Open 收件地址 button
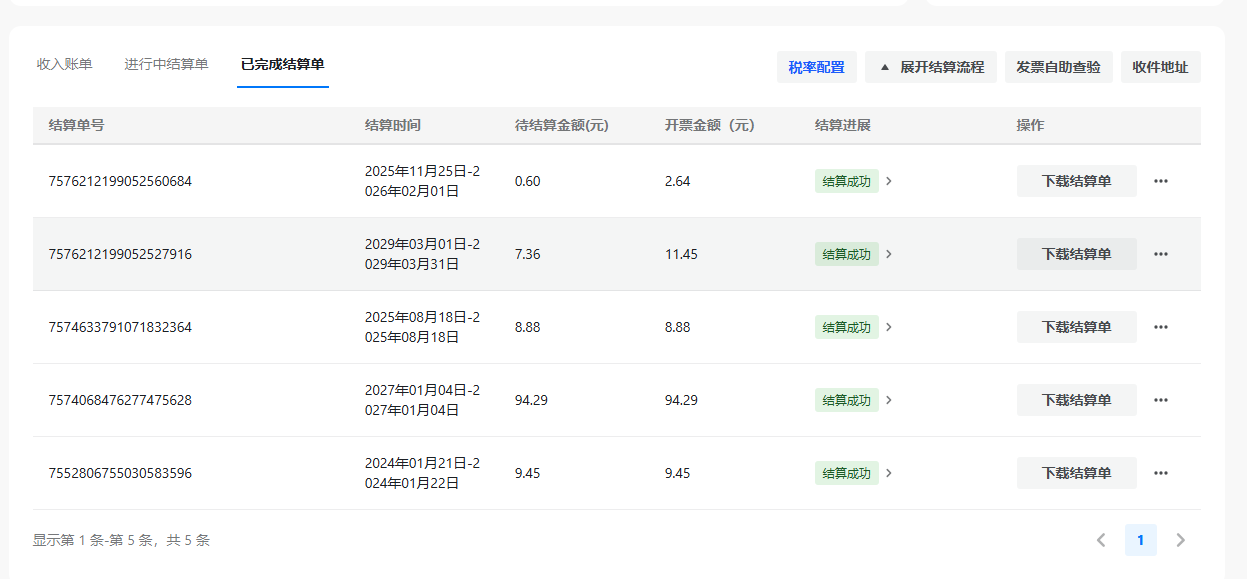 pyautogui.click(x=1160, y=67)
